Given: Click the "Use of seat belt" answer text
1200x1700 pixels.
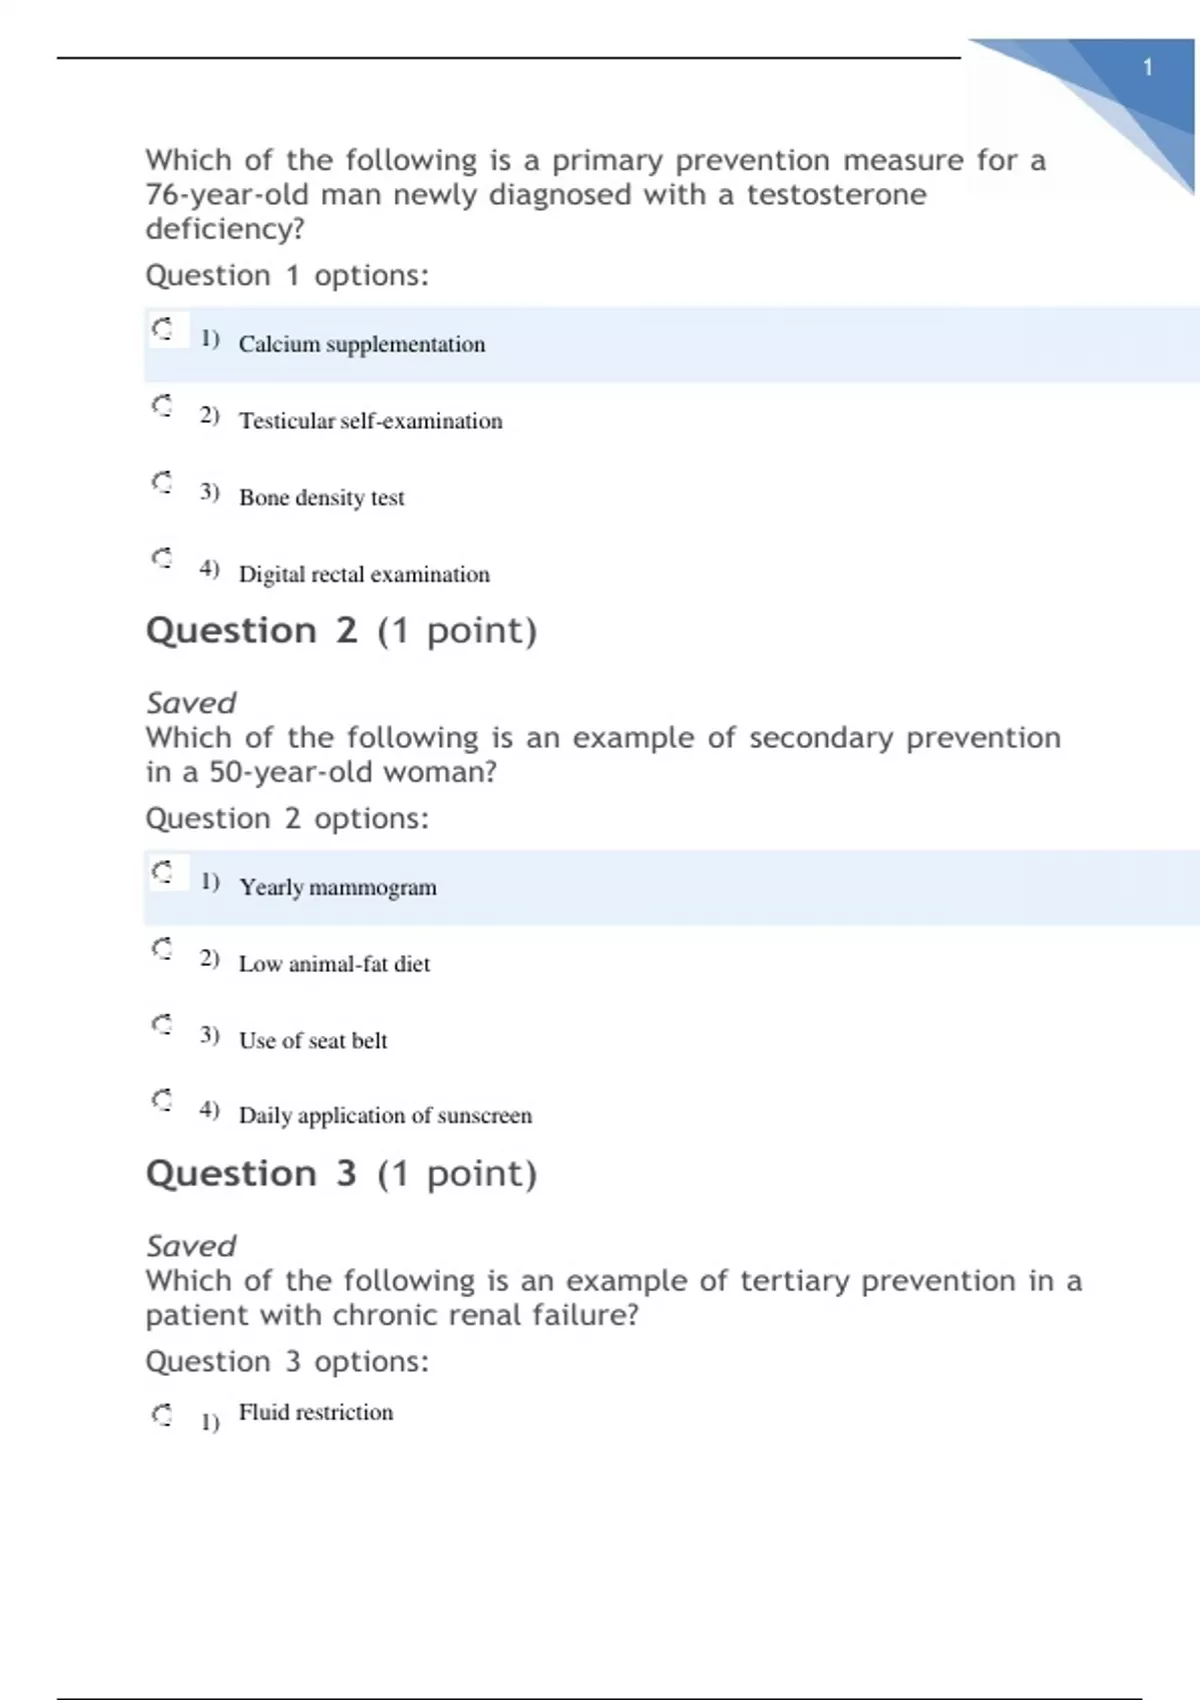Looking at the screenshot, I should click(313, 1041).
